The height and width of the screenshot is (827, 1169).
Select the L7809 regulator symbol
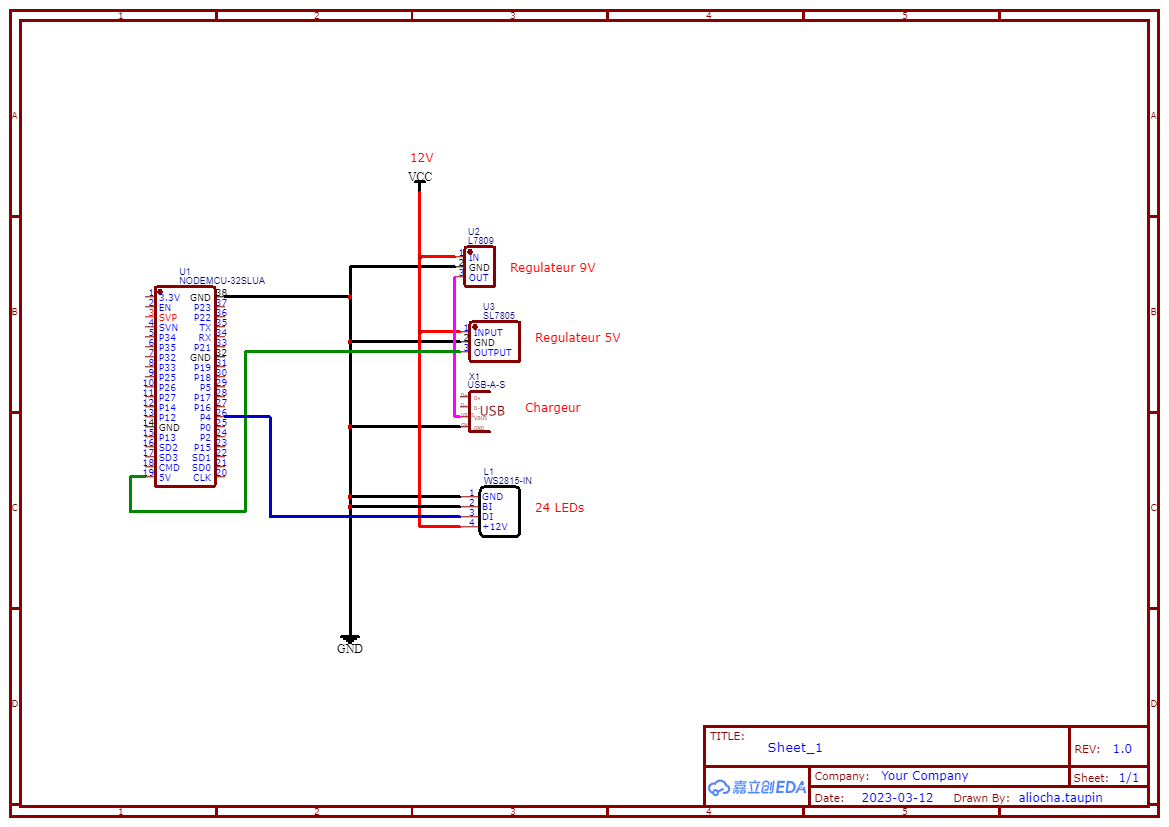(x=479, y=266)
